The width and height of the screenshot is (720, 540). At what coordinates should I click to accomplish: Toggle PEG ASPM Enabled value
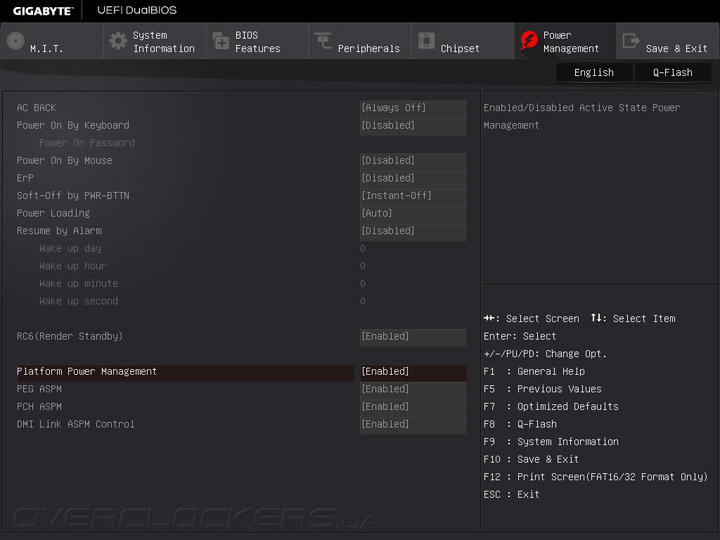click(413, 389)
